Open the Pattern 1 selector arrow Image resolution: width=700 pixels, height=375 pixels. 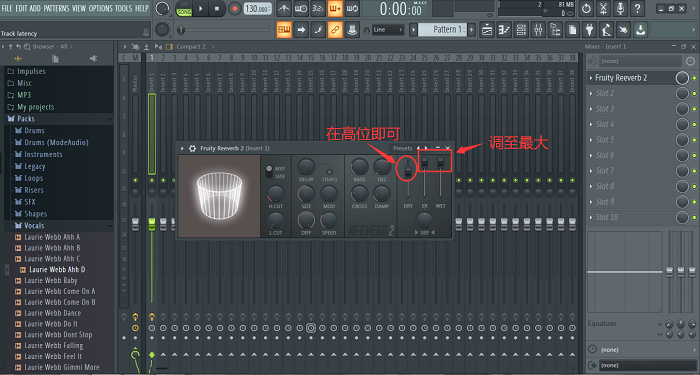(x=413, y=30)
